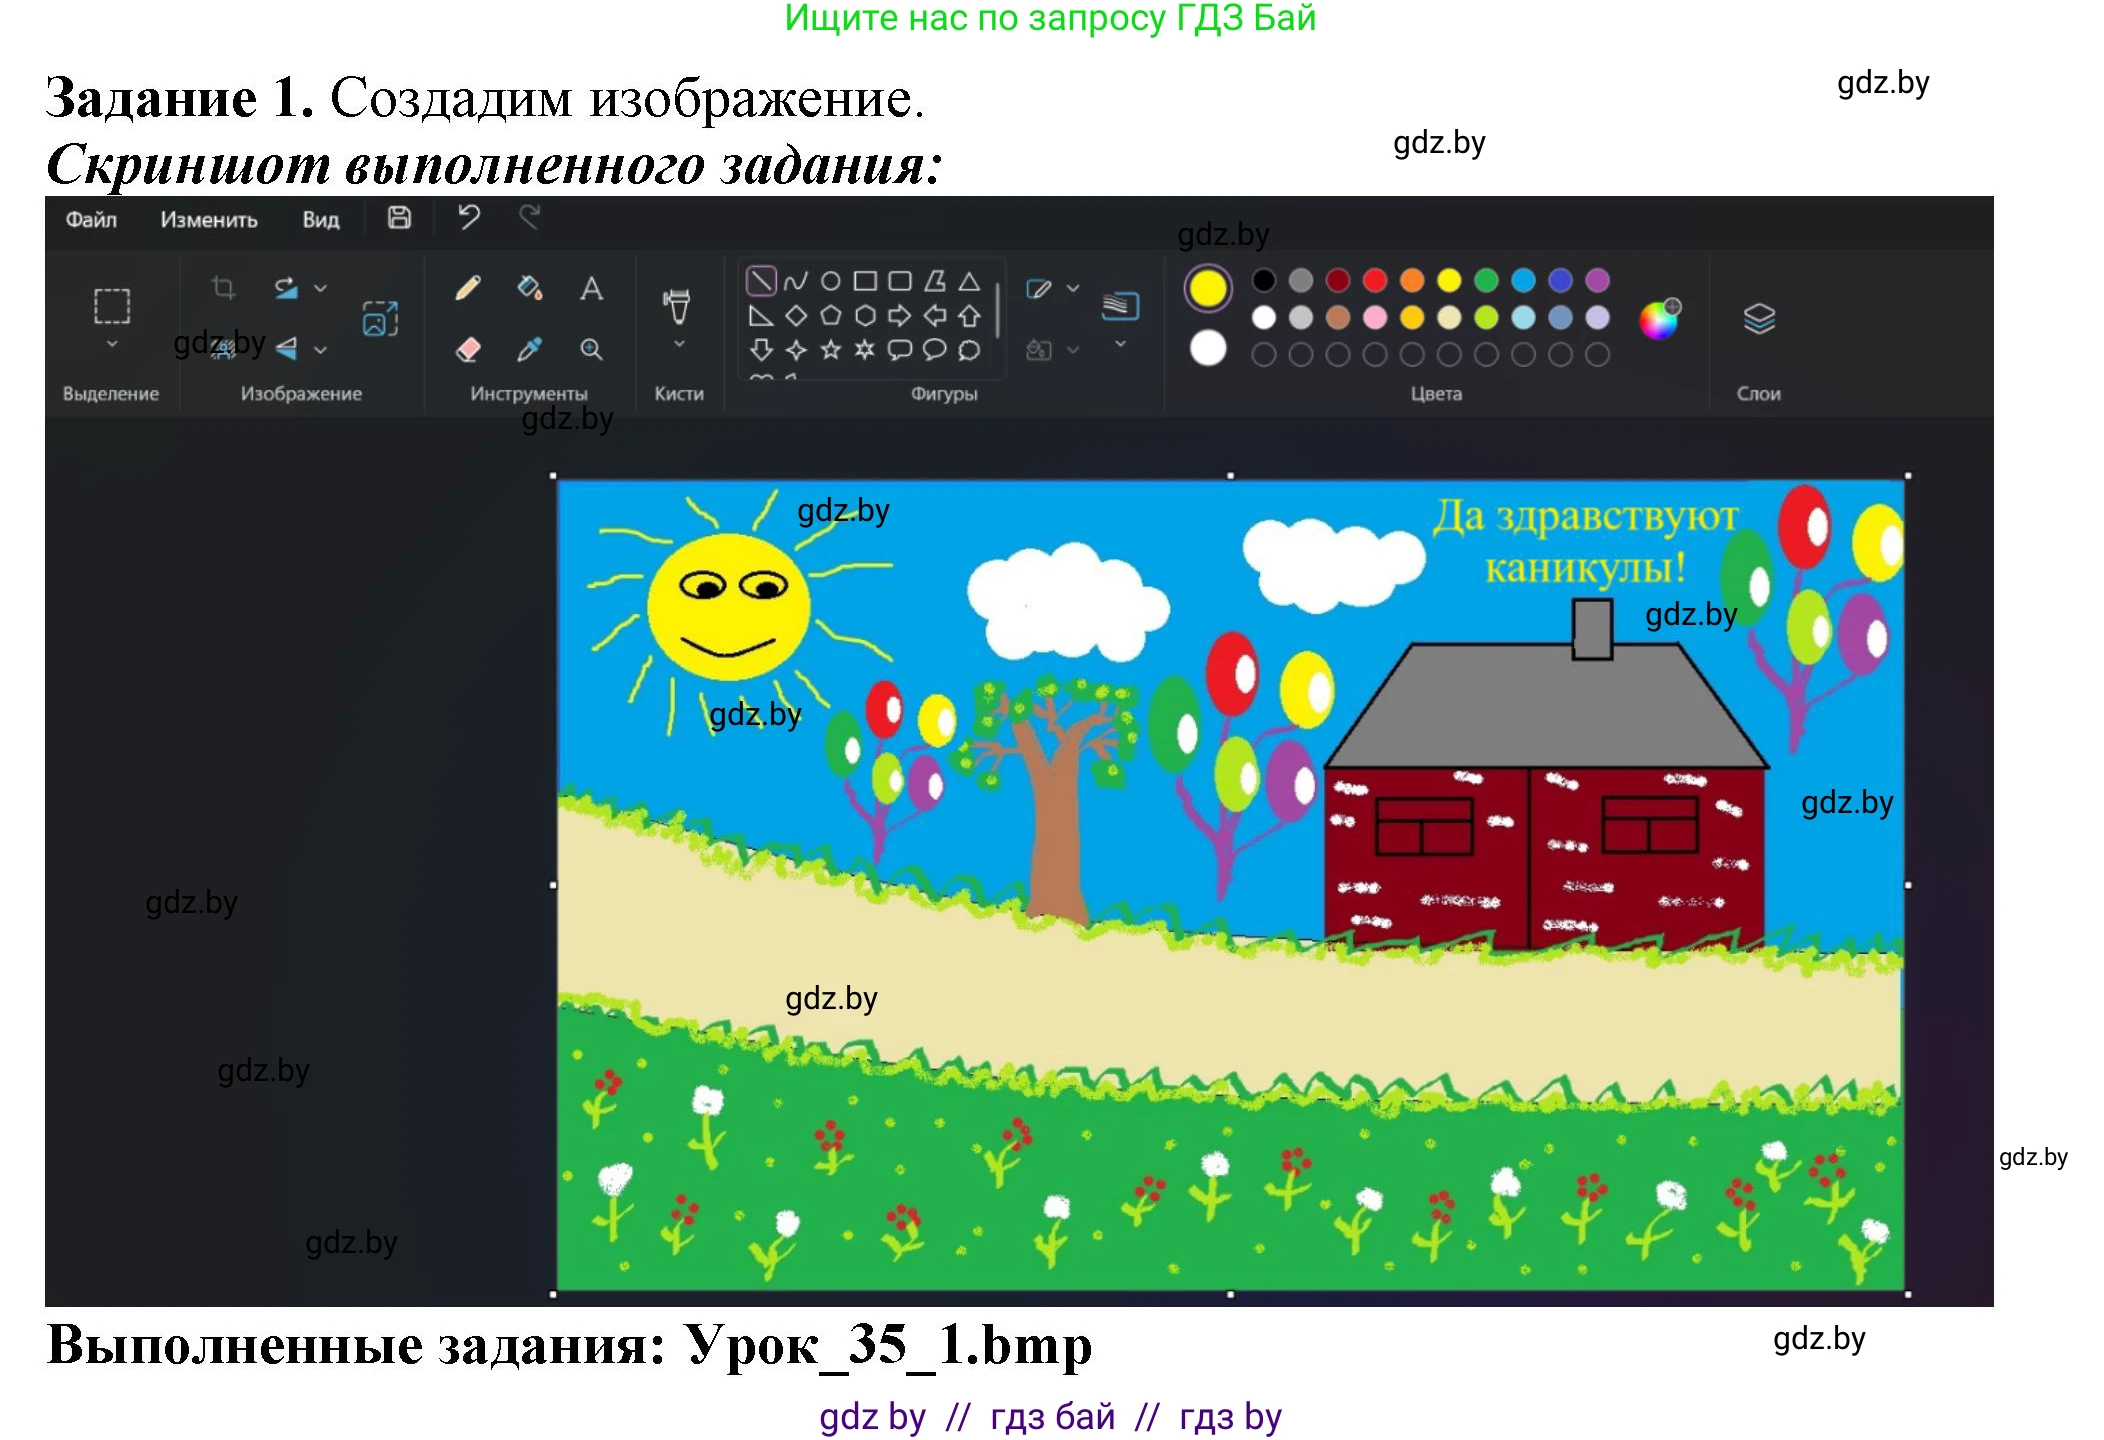
Task: Select the Pencil tool
Action: point(469,287)
